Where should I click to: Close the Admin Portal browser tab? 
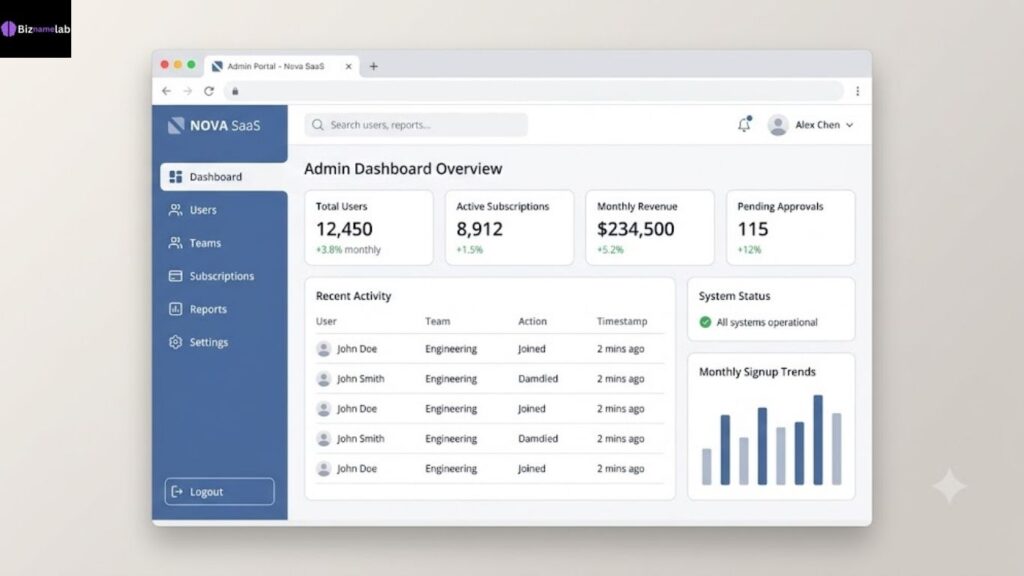pyautogui.click(x=348, y=66)
